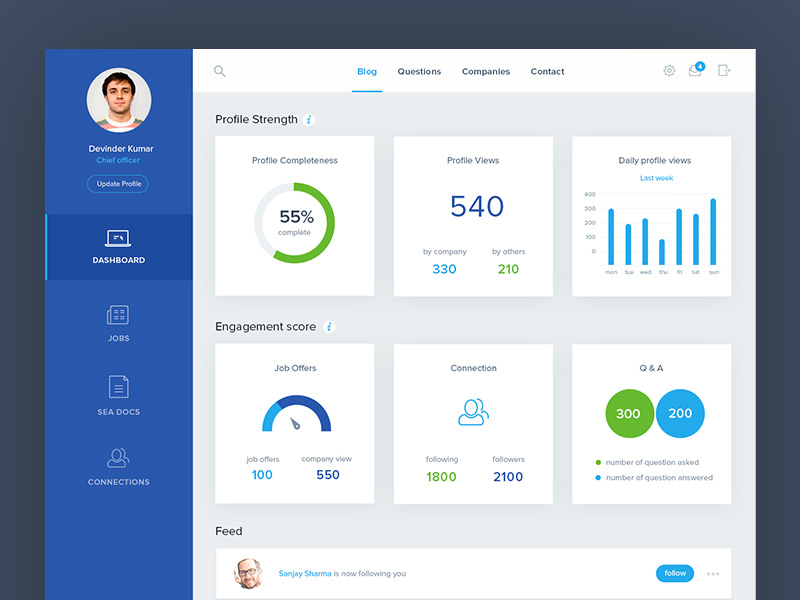
Task: Open Connections people icon in sidebar
Action: coord(118,458)
